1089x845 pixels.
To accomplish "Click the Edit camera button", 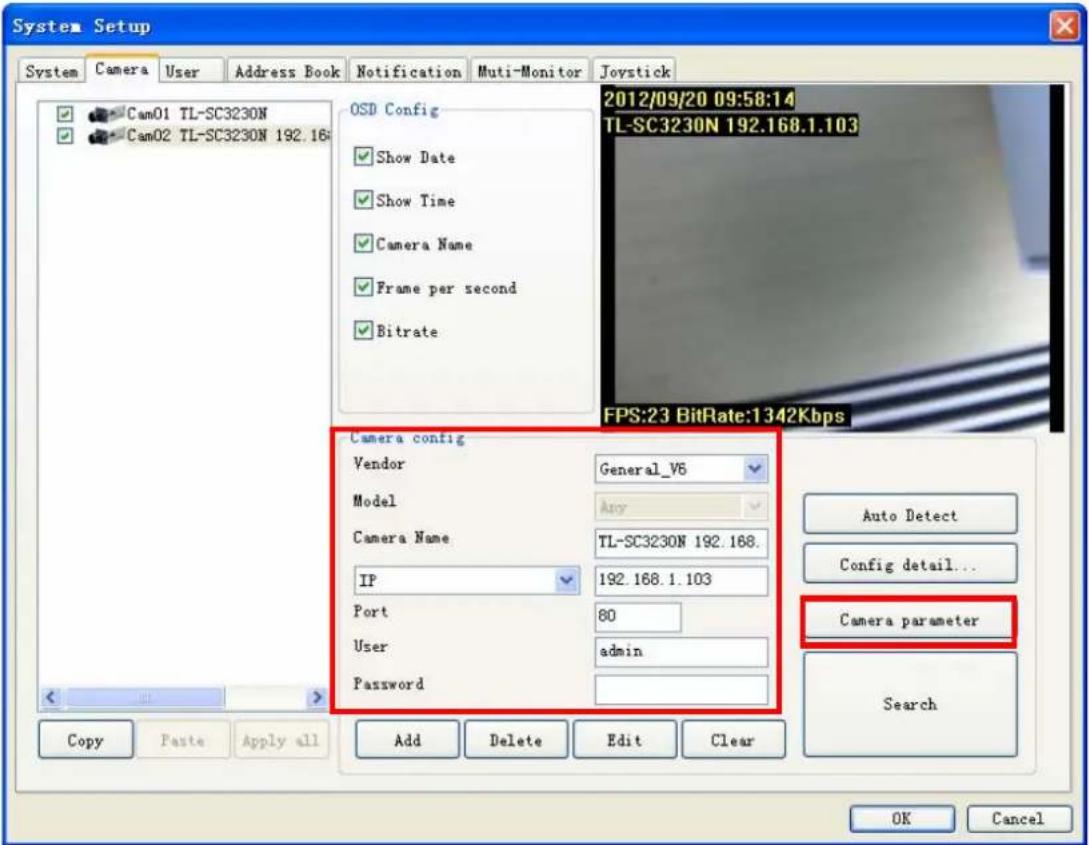I will (x=624, y=740).
